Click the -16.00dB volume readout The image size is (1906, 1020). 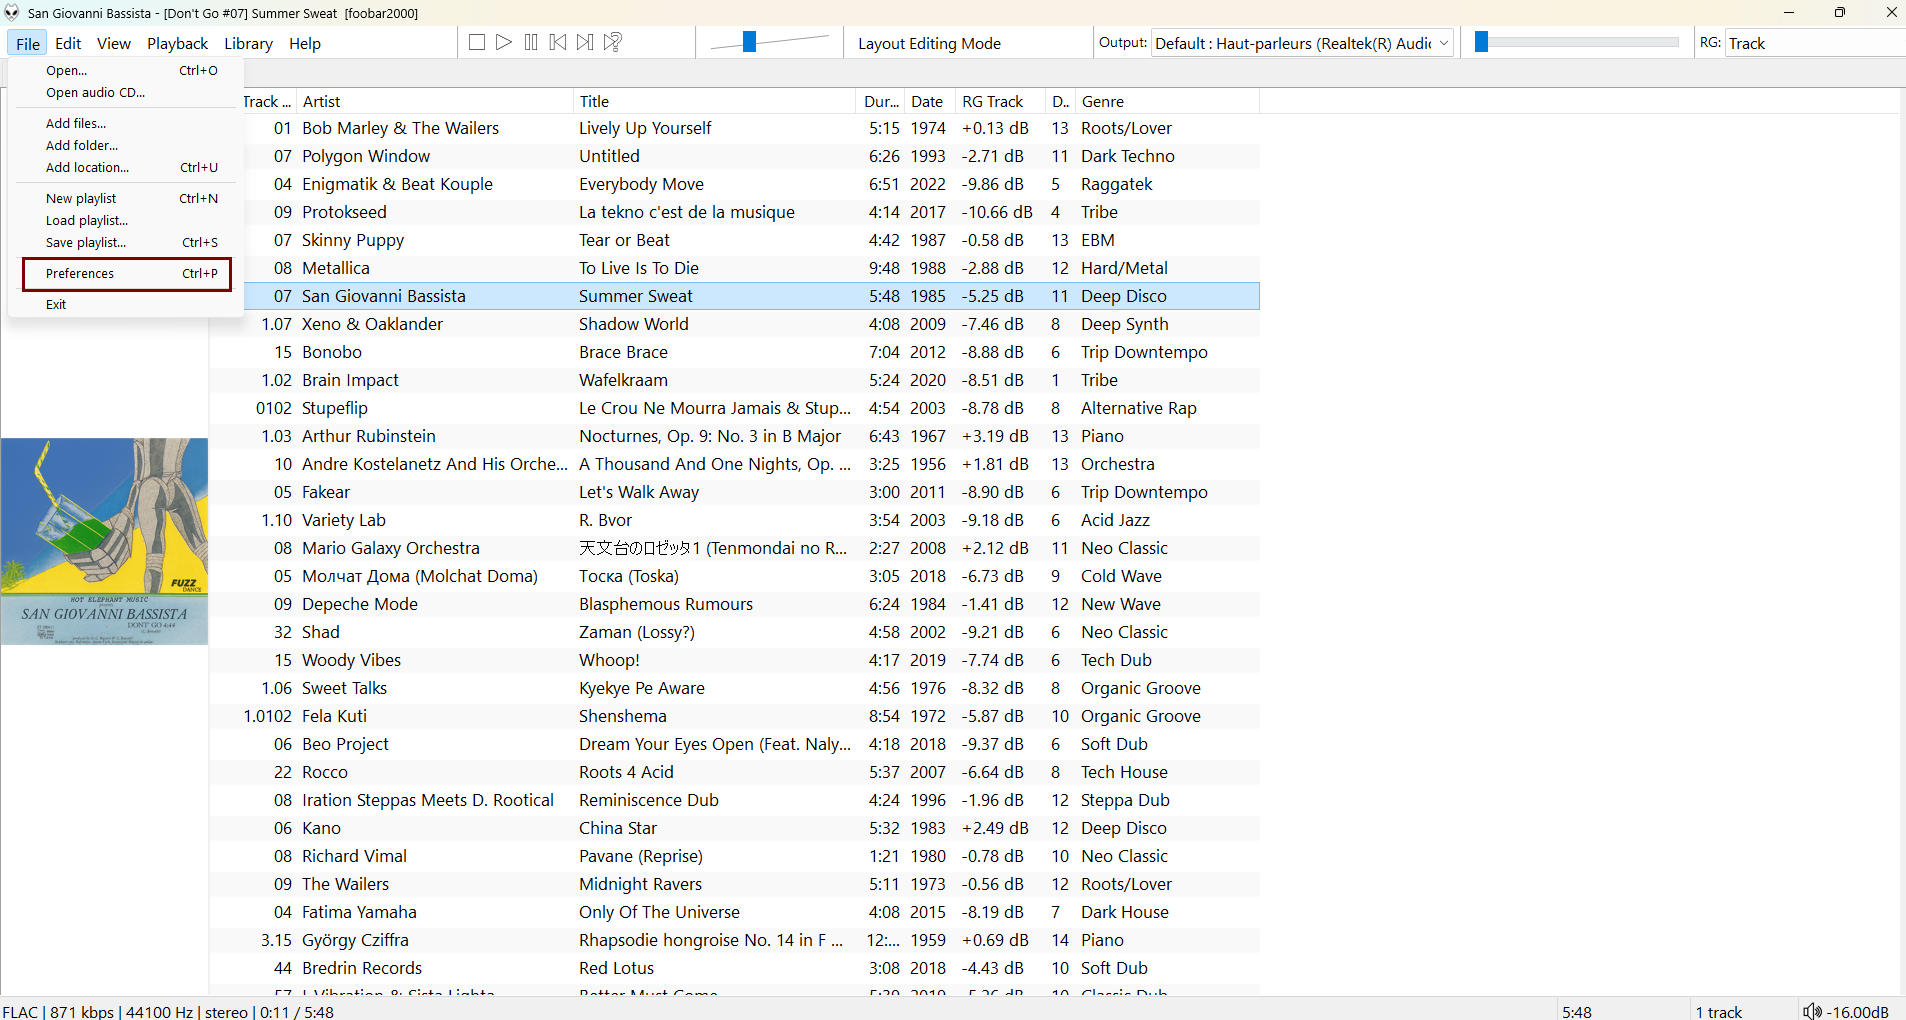1857,1012
